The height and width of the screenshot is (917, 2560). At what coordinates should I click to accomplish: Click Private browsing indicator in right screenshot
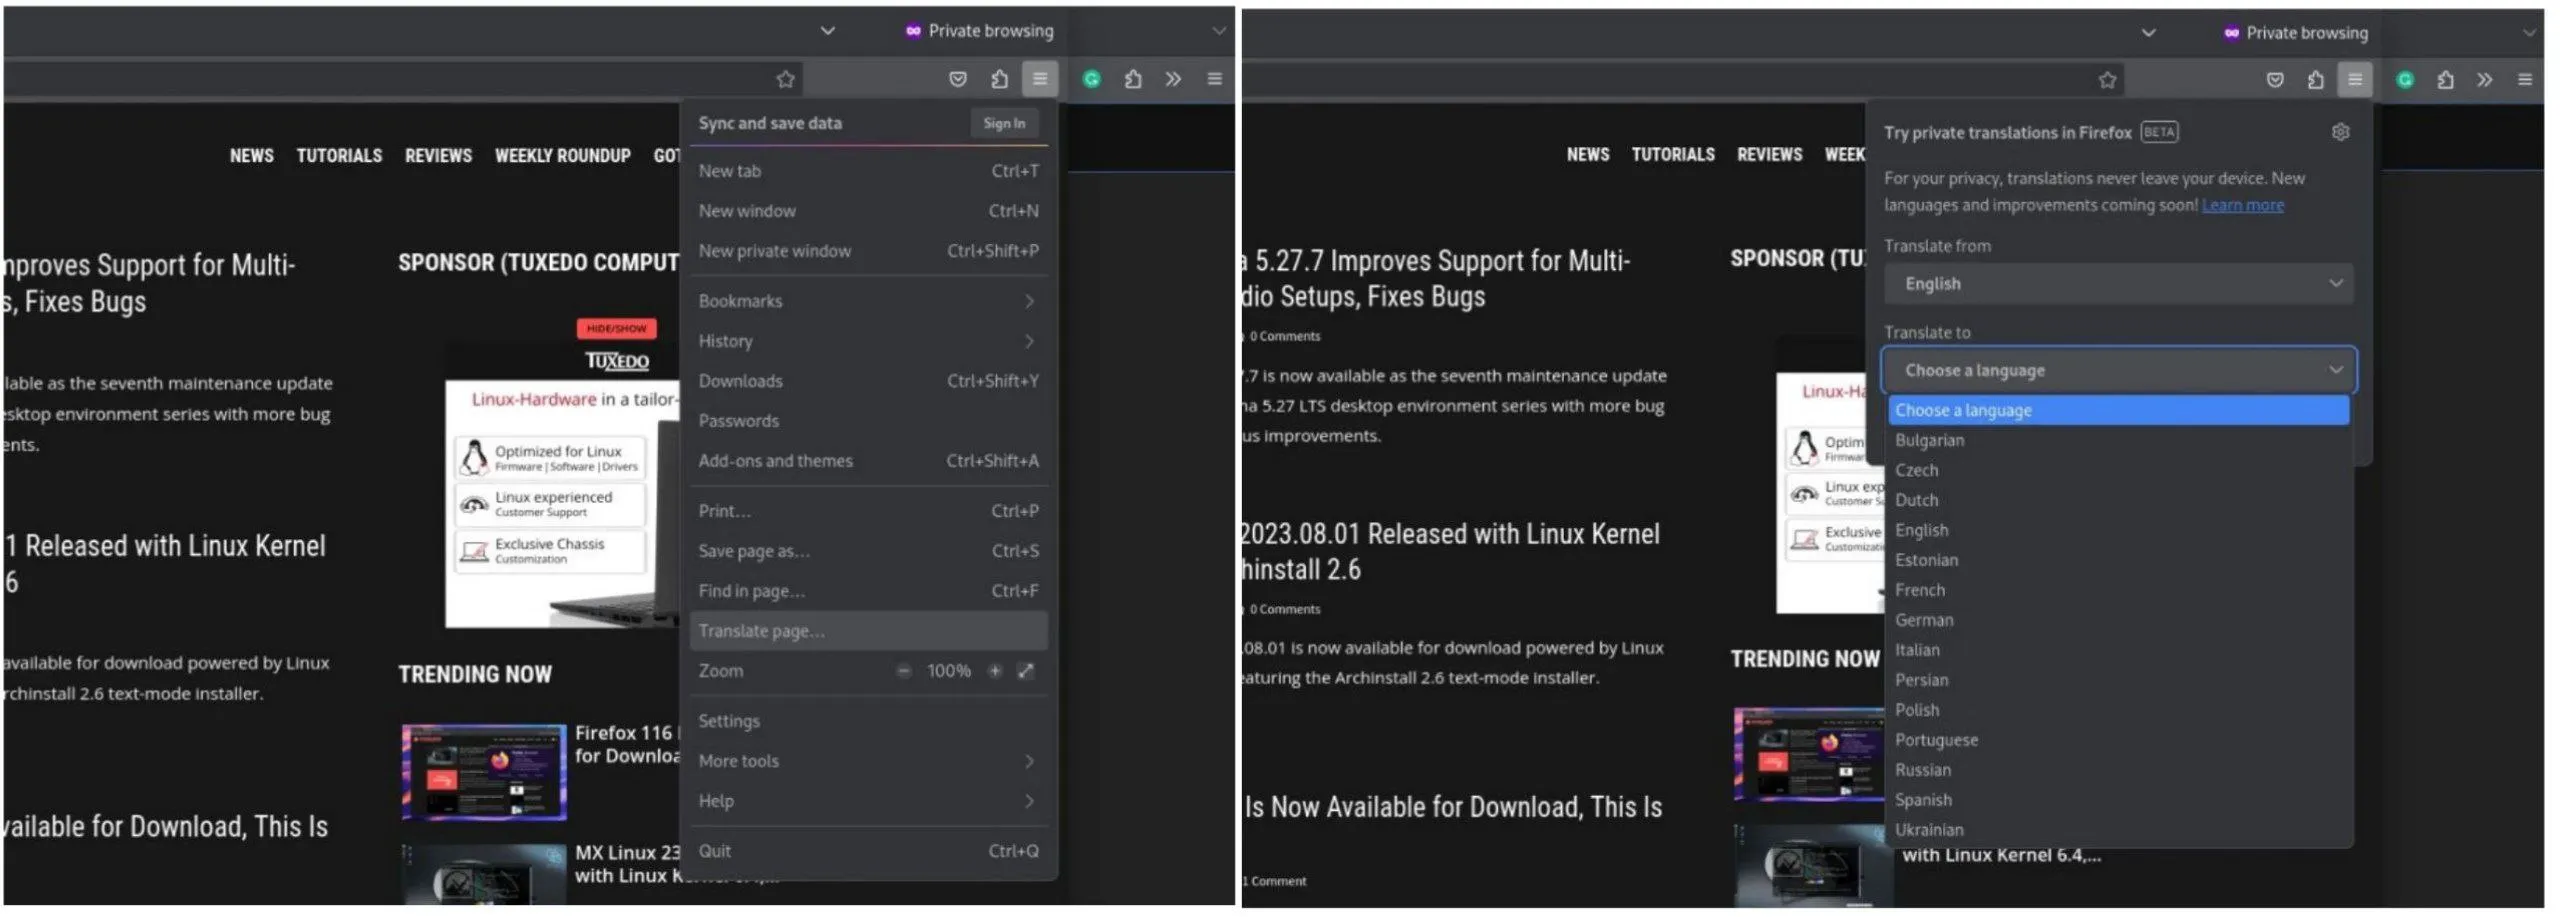[2296, 33]
